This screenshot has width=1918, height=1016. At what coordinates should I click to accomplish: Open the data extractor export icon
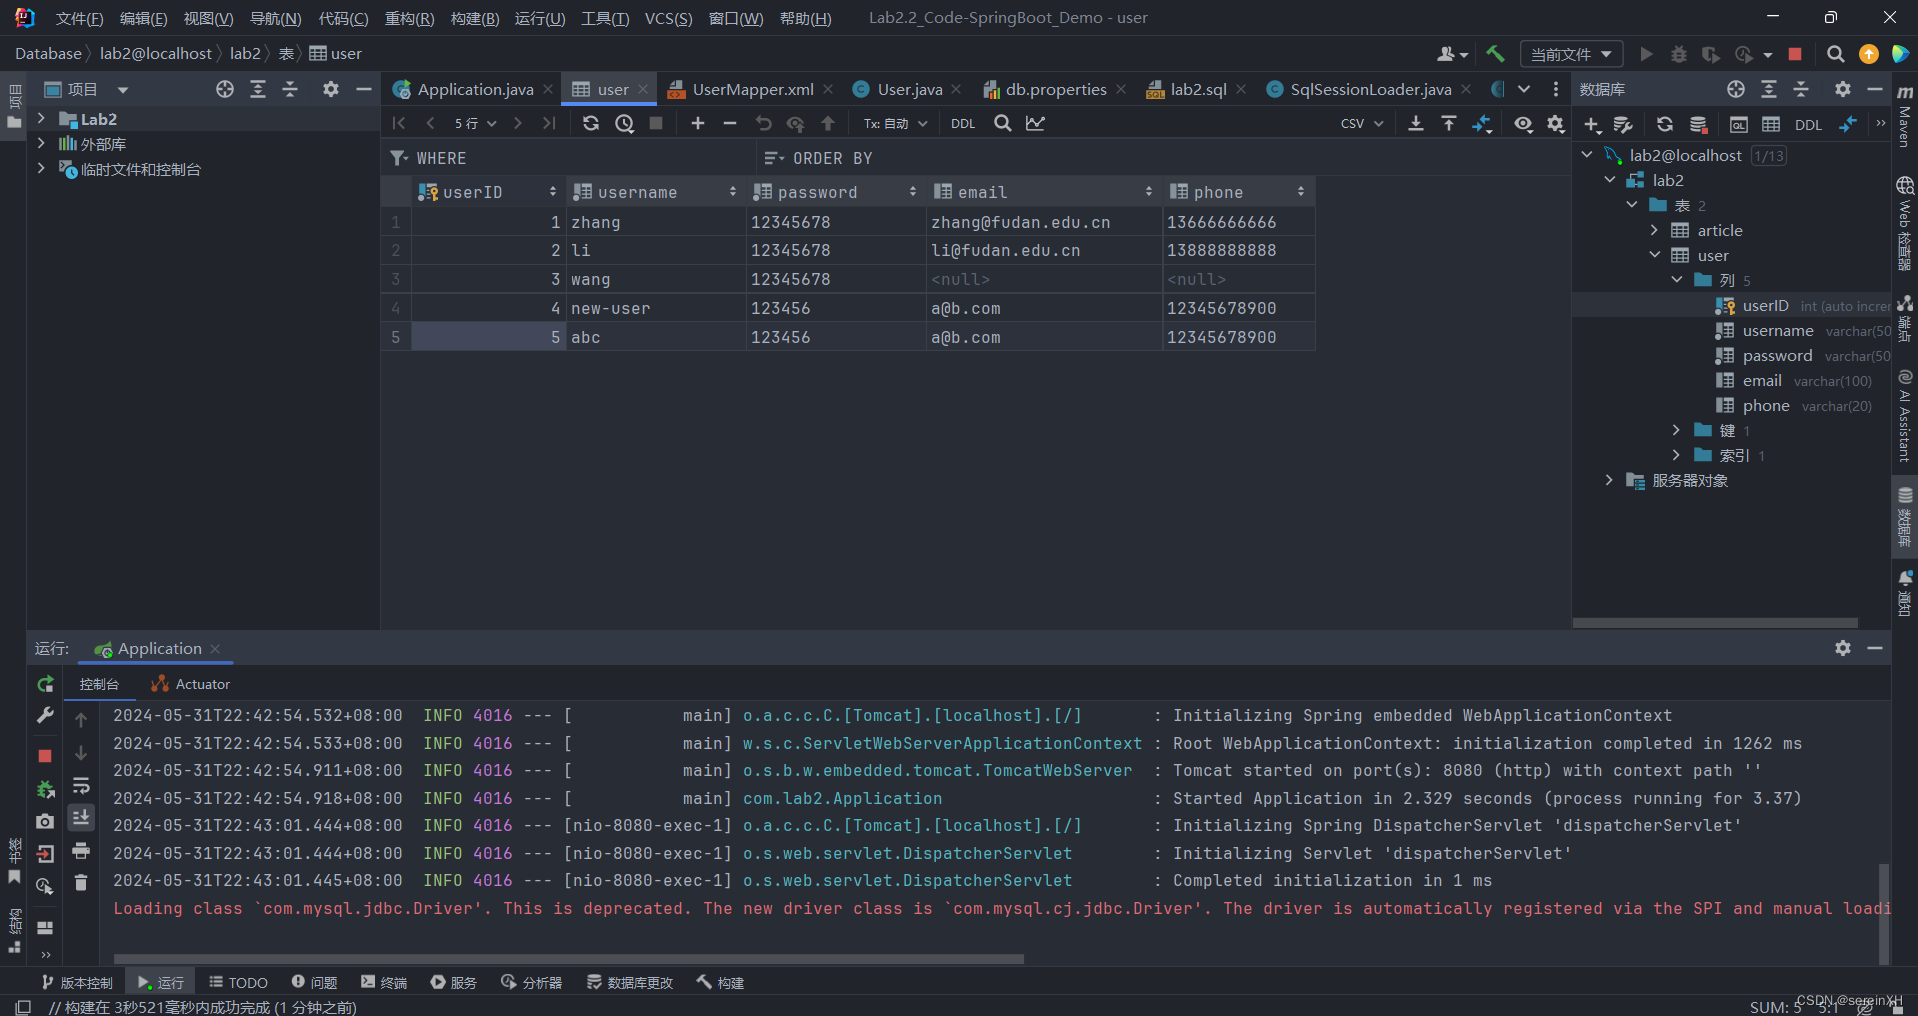1416,123
